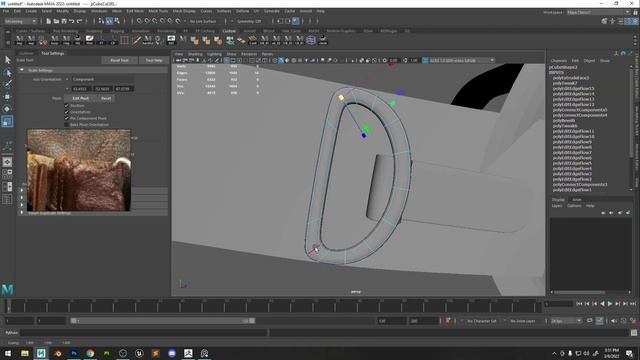Toggle Snap to grids icon

[140, 21]
